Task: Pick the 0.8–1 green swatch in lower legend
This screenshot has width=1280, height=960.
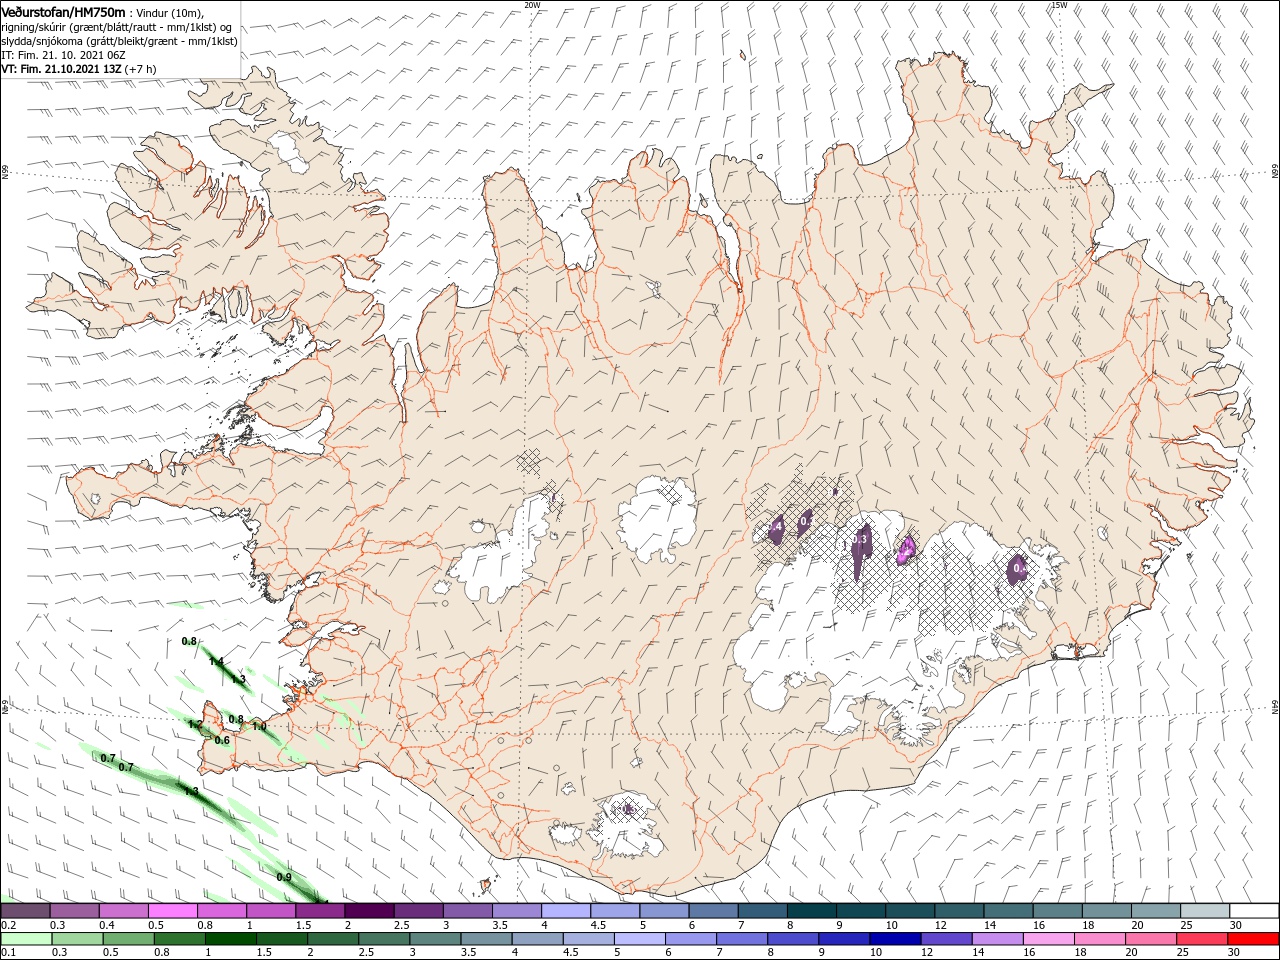Action: point(180,939)
